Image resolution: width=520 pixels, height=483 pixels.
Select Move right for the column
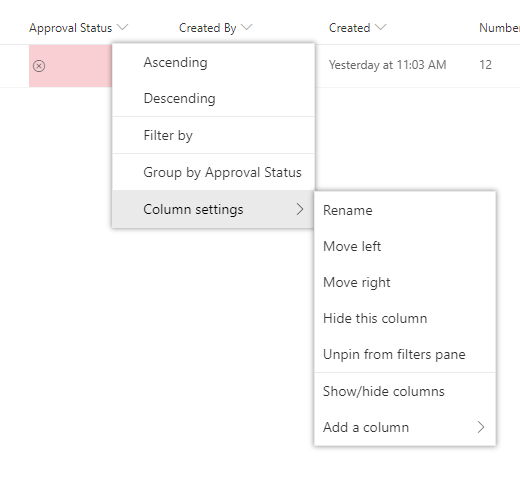tap(405, 282)
